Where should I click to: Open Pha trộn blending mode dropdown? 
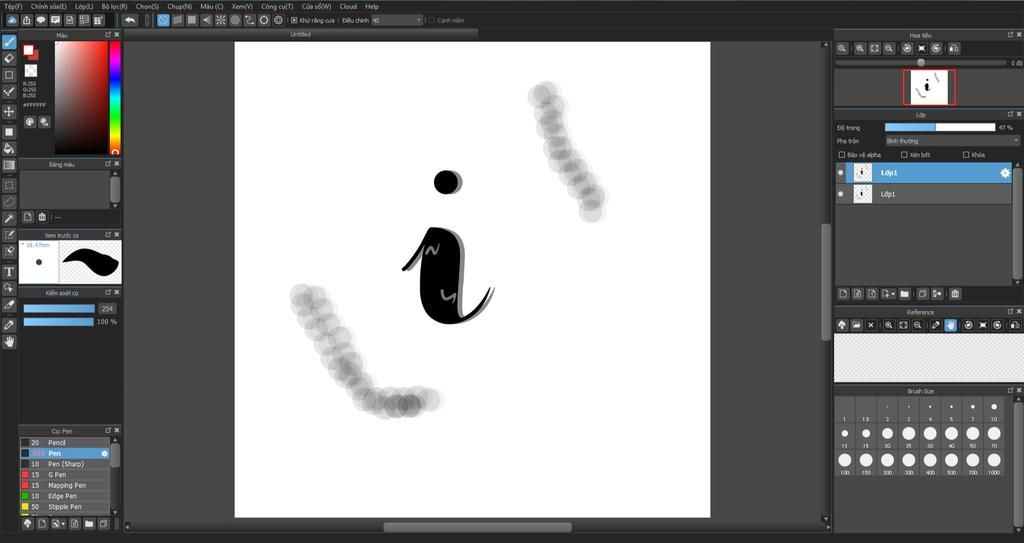click(x=952, y=141)
